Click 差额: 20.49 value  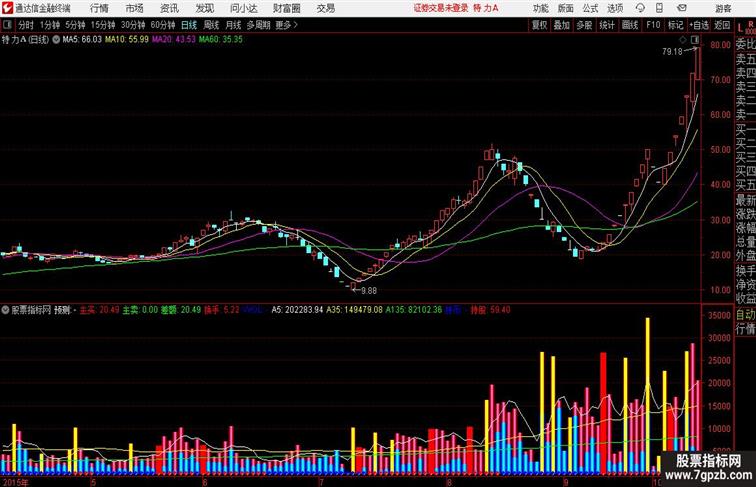(180, 310)
